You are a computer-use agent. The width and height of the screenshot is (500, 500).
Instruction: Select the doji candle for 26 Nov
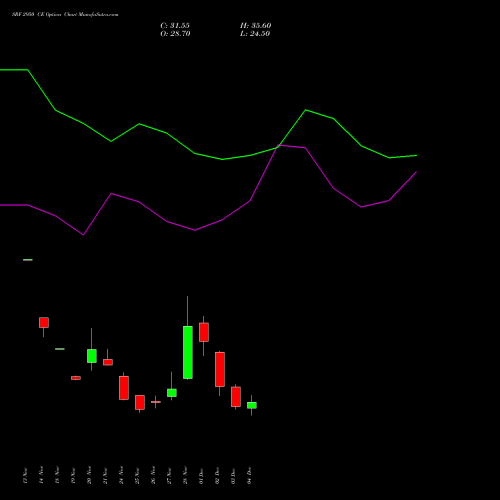[156, 402]
